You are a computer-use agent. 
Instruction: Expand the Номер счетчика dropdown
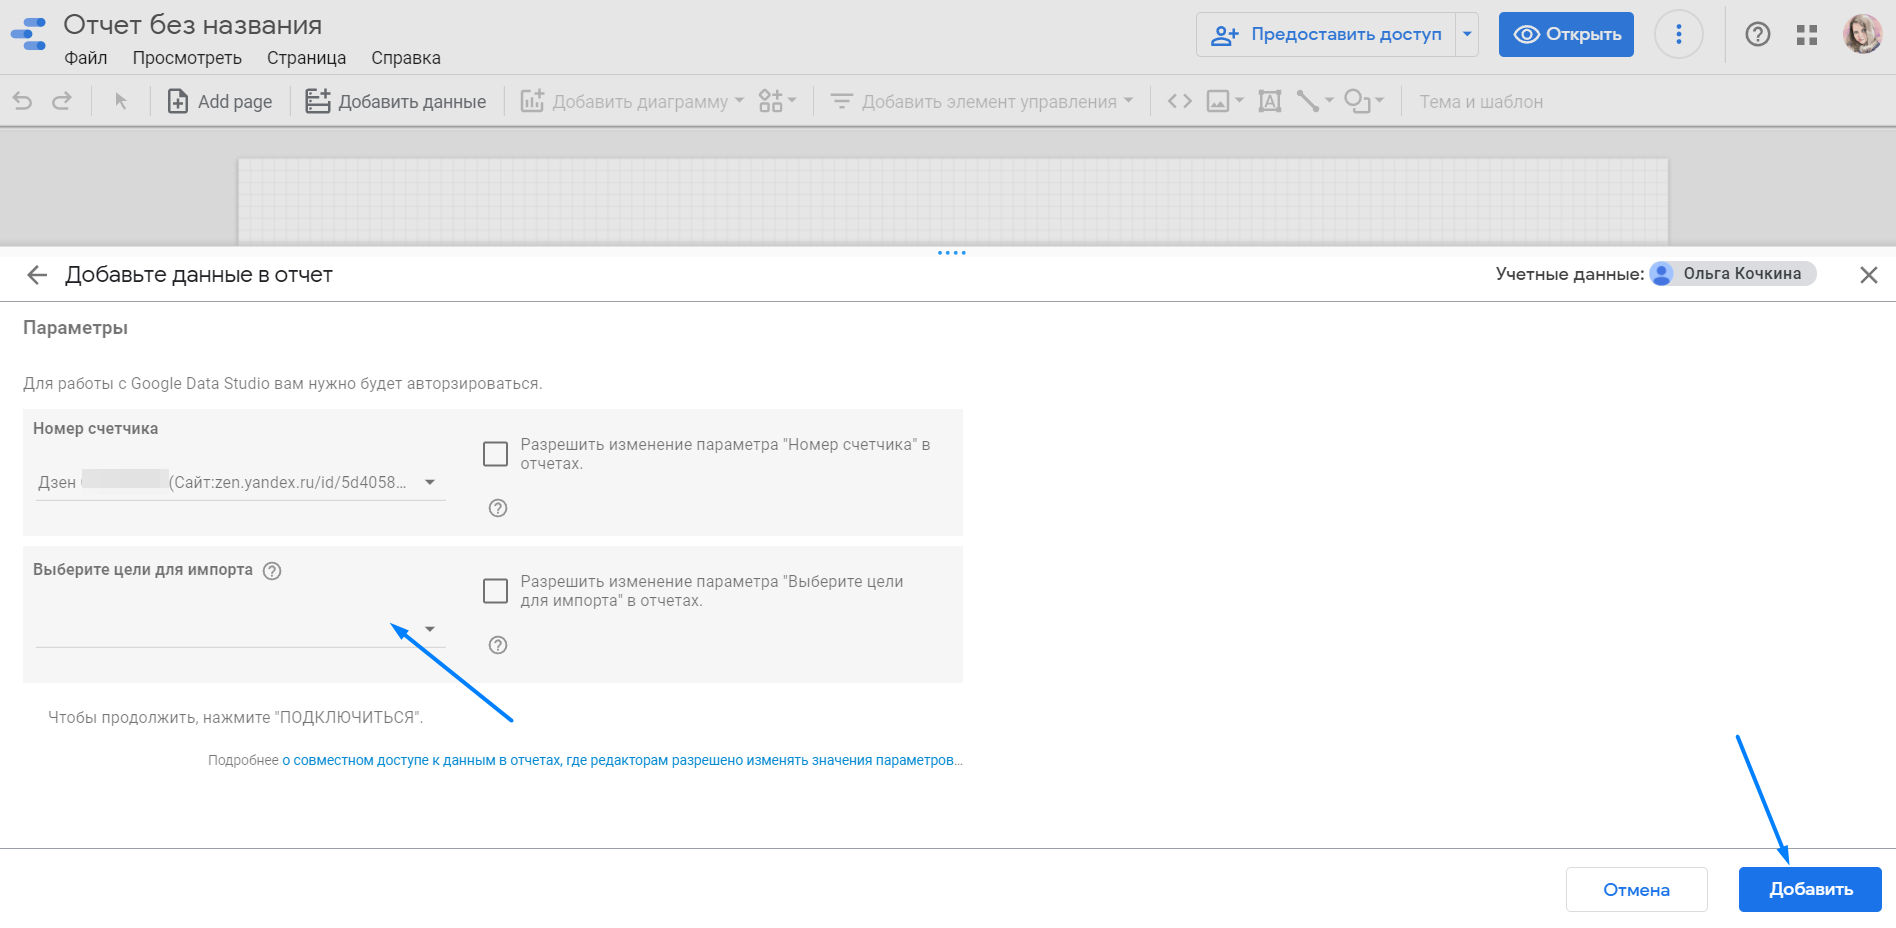(x=430, y=482)
